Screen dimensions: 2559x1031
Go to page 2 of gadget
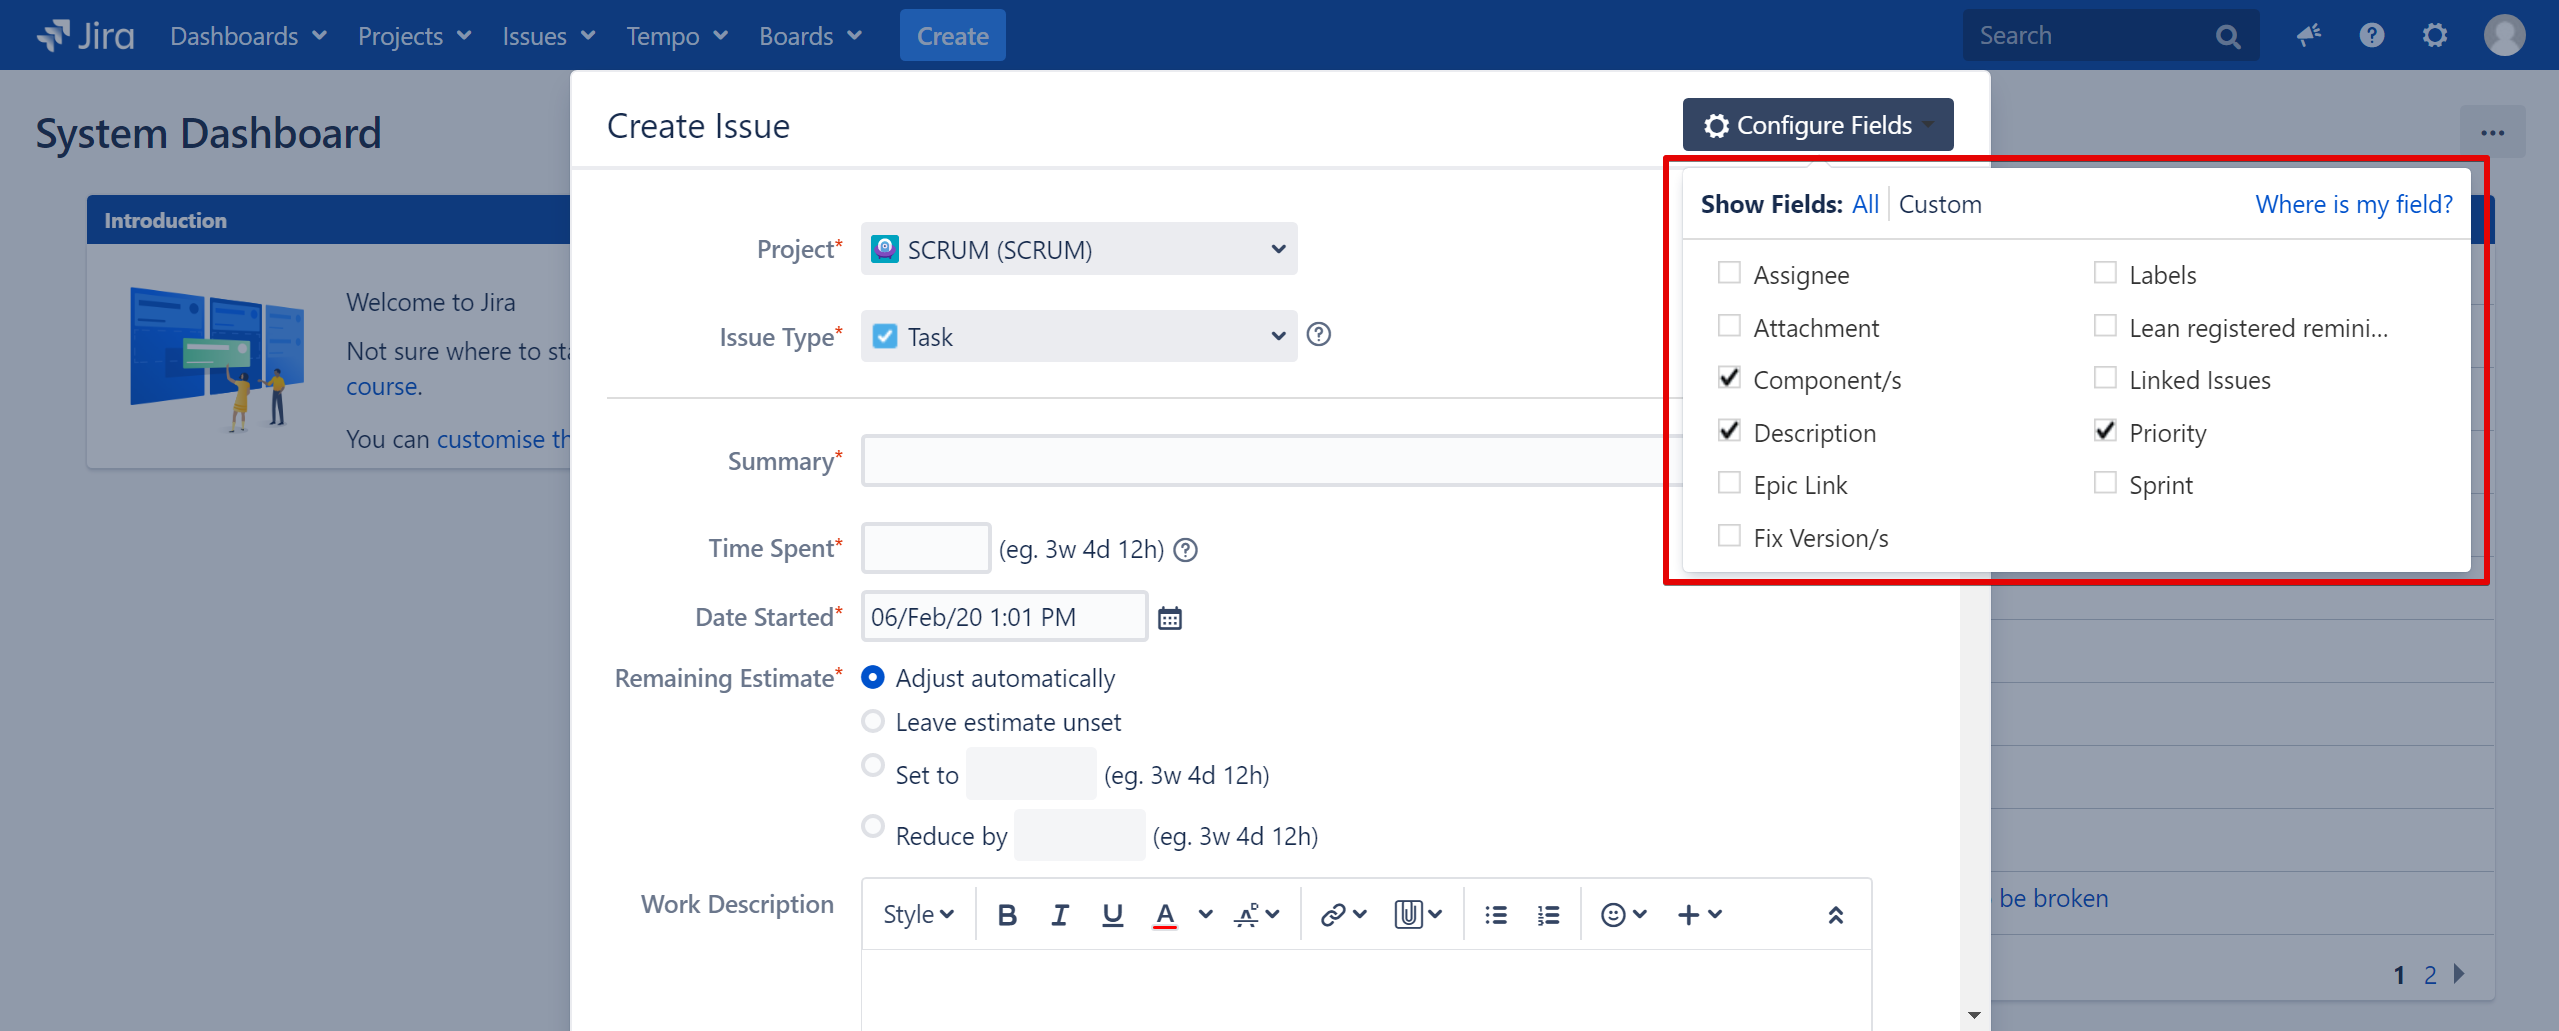click(2430, 975)
